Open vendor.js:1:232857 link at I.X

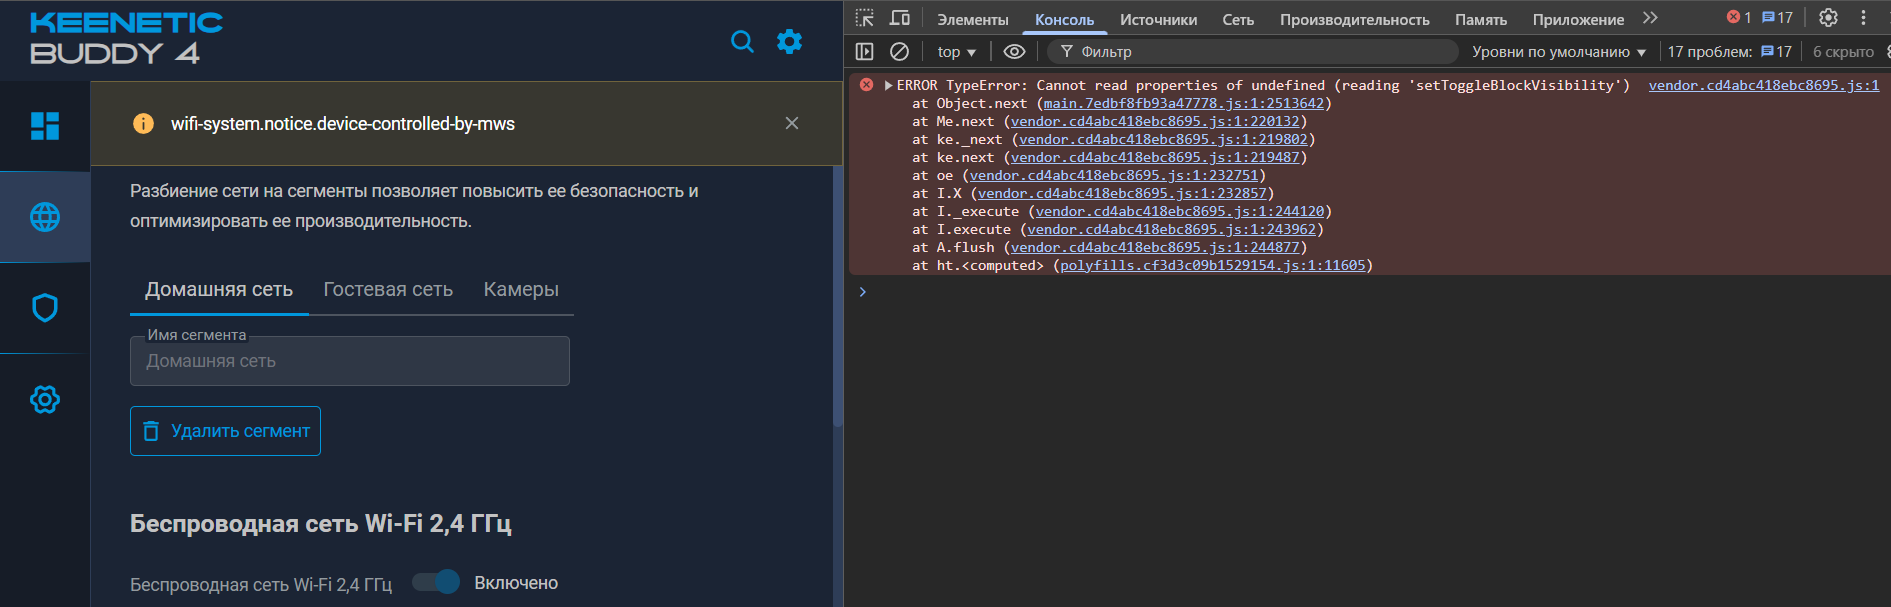point(1122,193)
